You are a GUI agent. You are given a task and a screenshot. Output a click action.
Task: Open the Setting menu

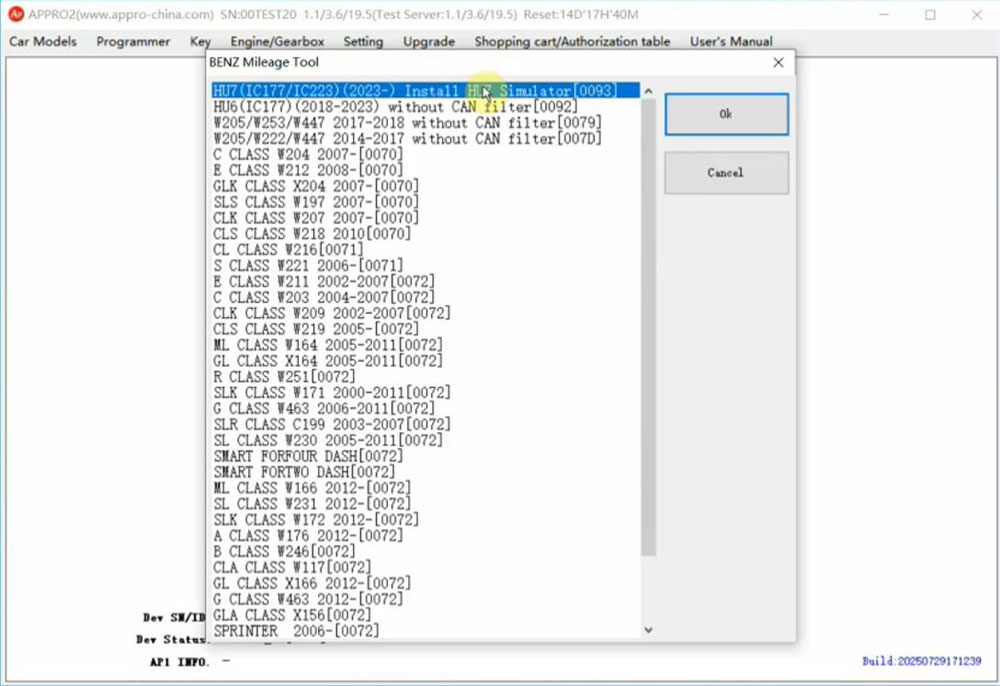click(363, 42)
